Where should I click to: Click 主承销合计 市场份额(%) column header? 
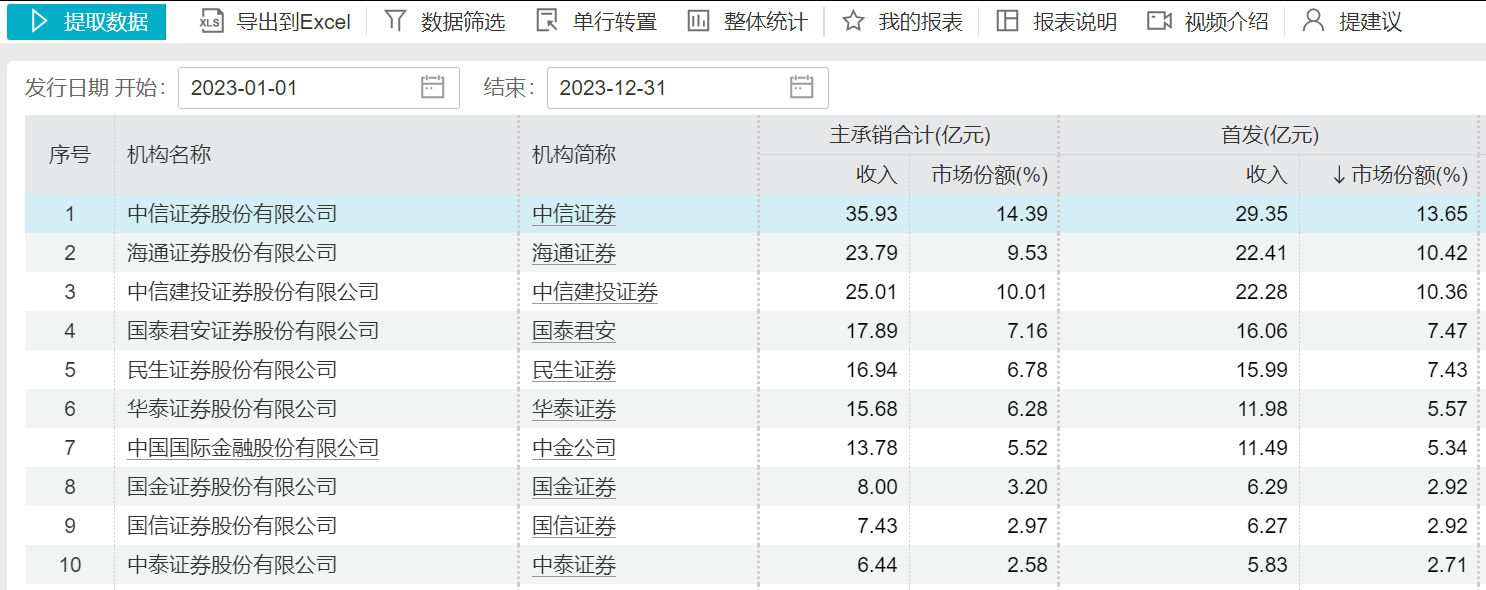(x=990, y=175)
